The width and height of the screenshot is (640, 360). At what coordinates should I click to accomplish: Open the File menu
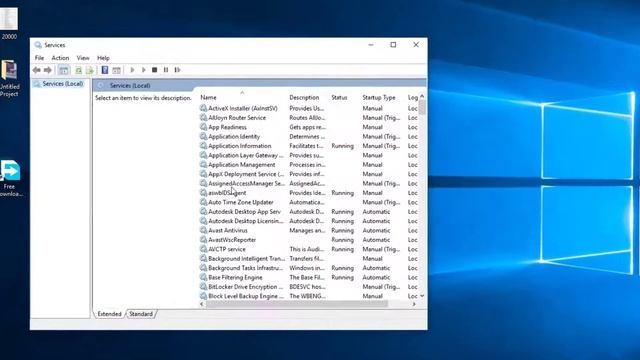tap(39, 58)
